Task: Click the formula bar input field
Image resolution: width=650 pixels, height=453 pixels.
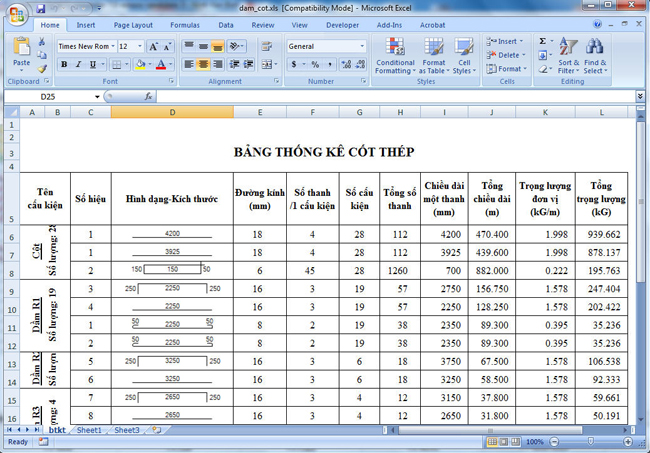Action: (x=390, y=97)
